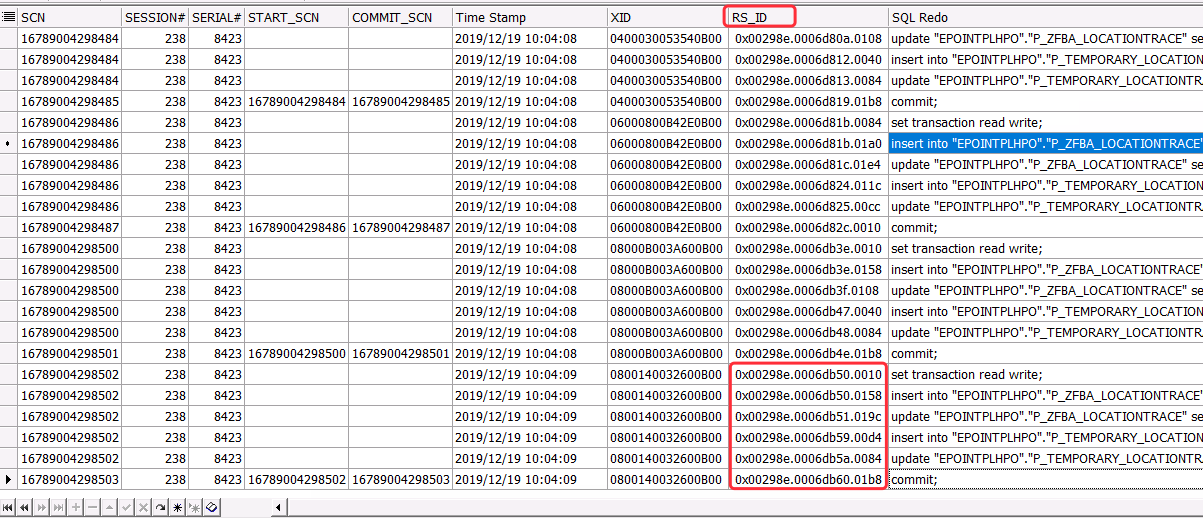Click the plus insert record button

pyautogui.click(x=75, y=507)
